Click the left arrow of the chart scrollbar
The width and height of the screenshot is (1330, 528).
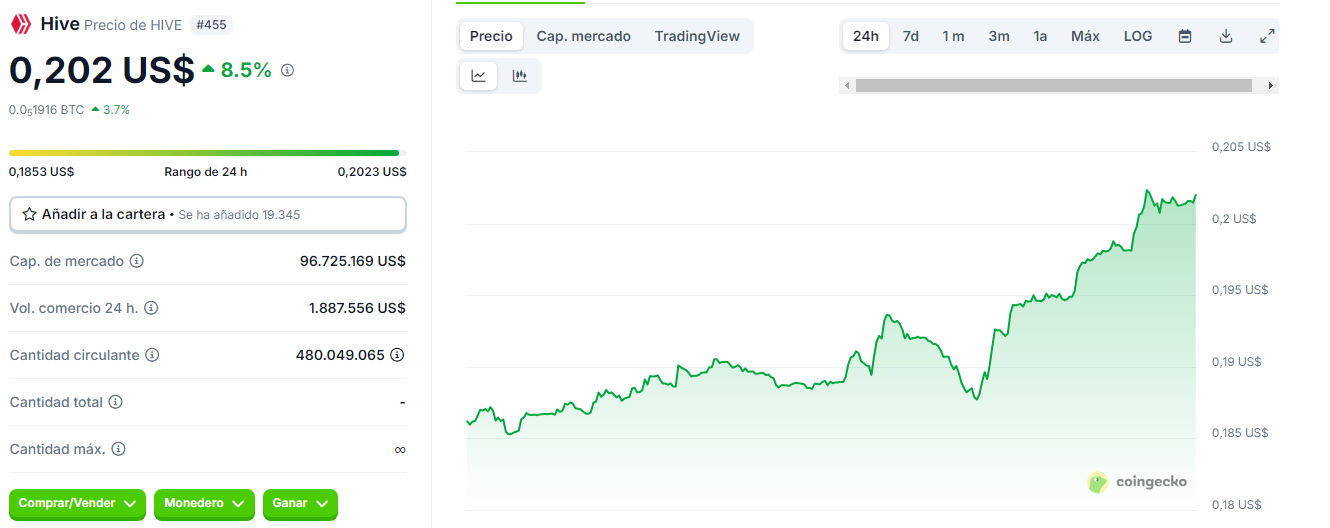848,86
